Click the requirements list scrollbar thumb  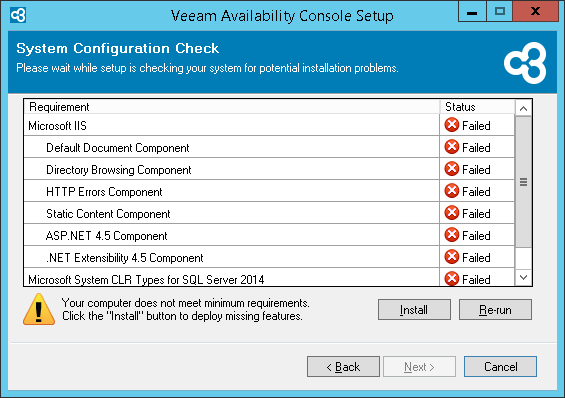click(x=524, y=182)
